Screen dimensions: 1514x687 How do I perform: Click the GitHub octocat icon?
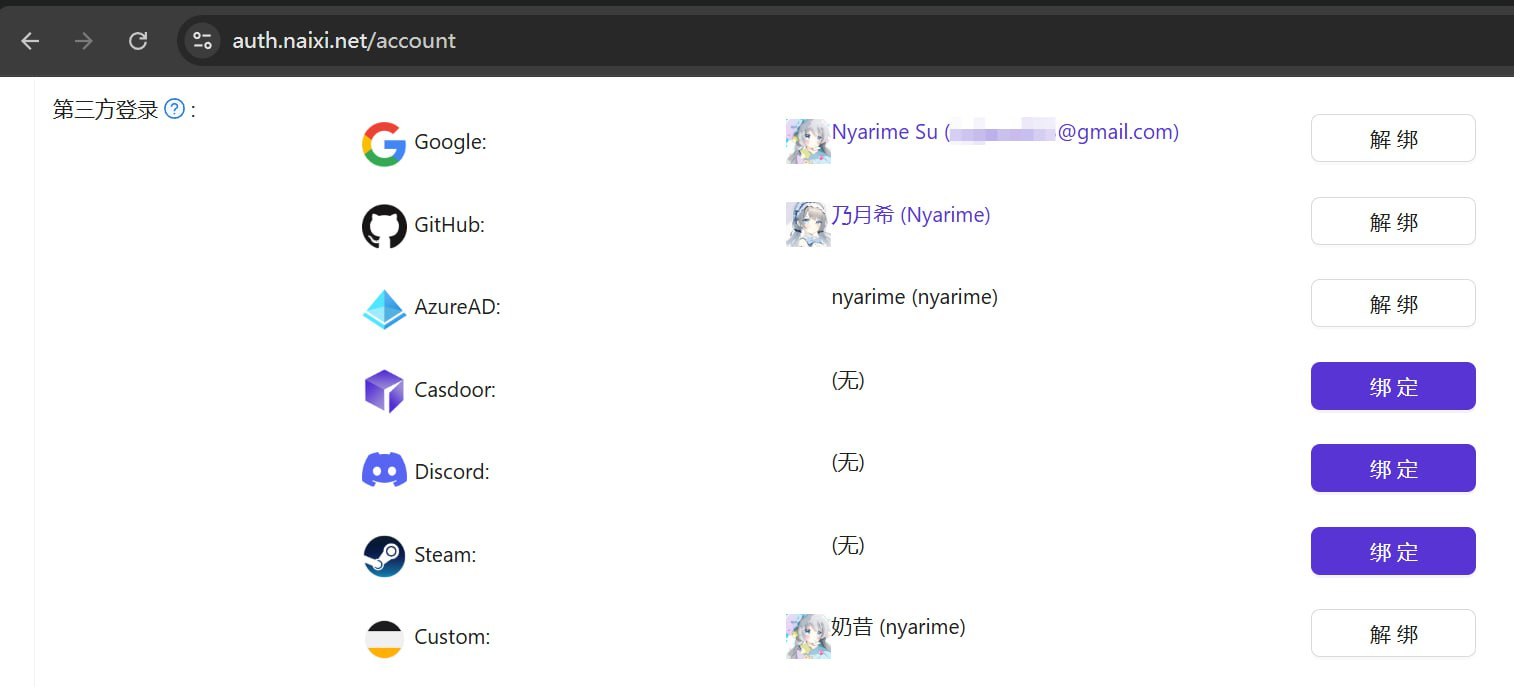383,226
